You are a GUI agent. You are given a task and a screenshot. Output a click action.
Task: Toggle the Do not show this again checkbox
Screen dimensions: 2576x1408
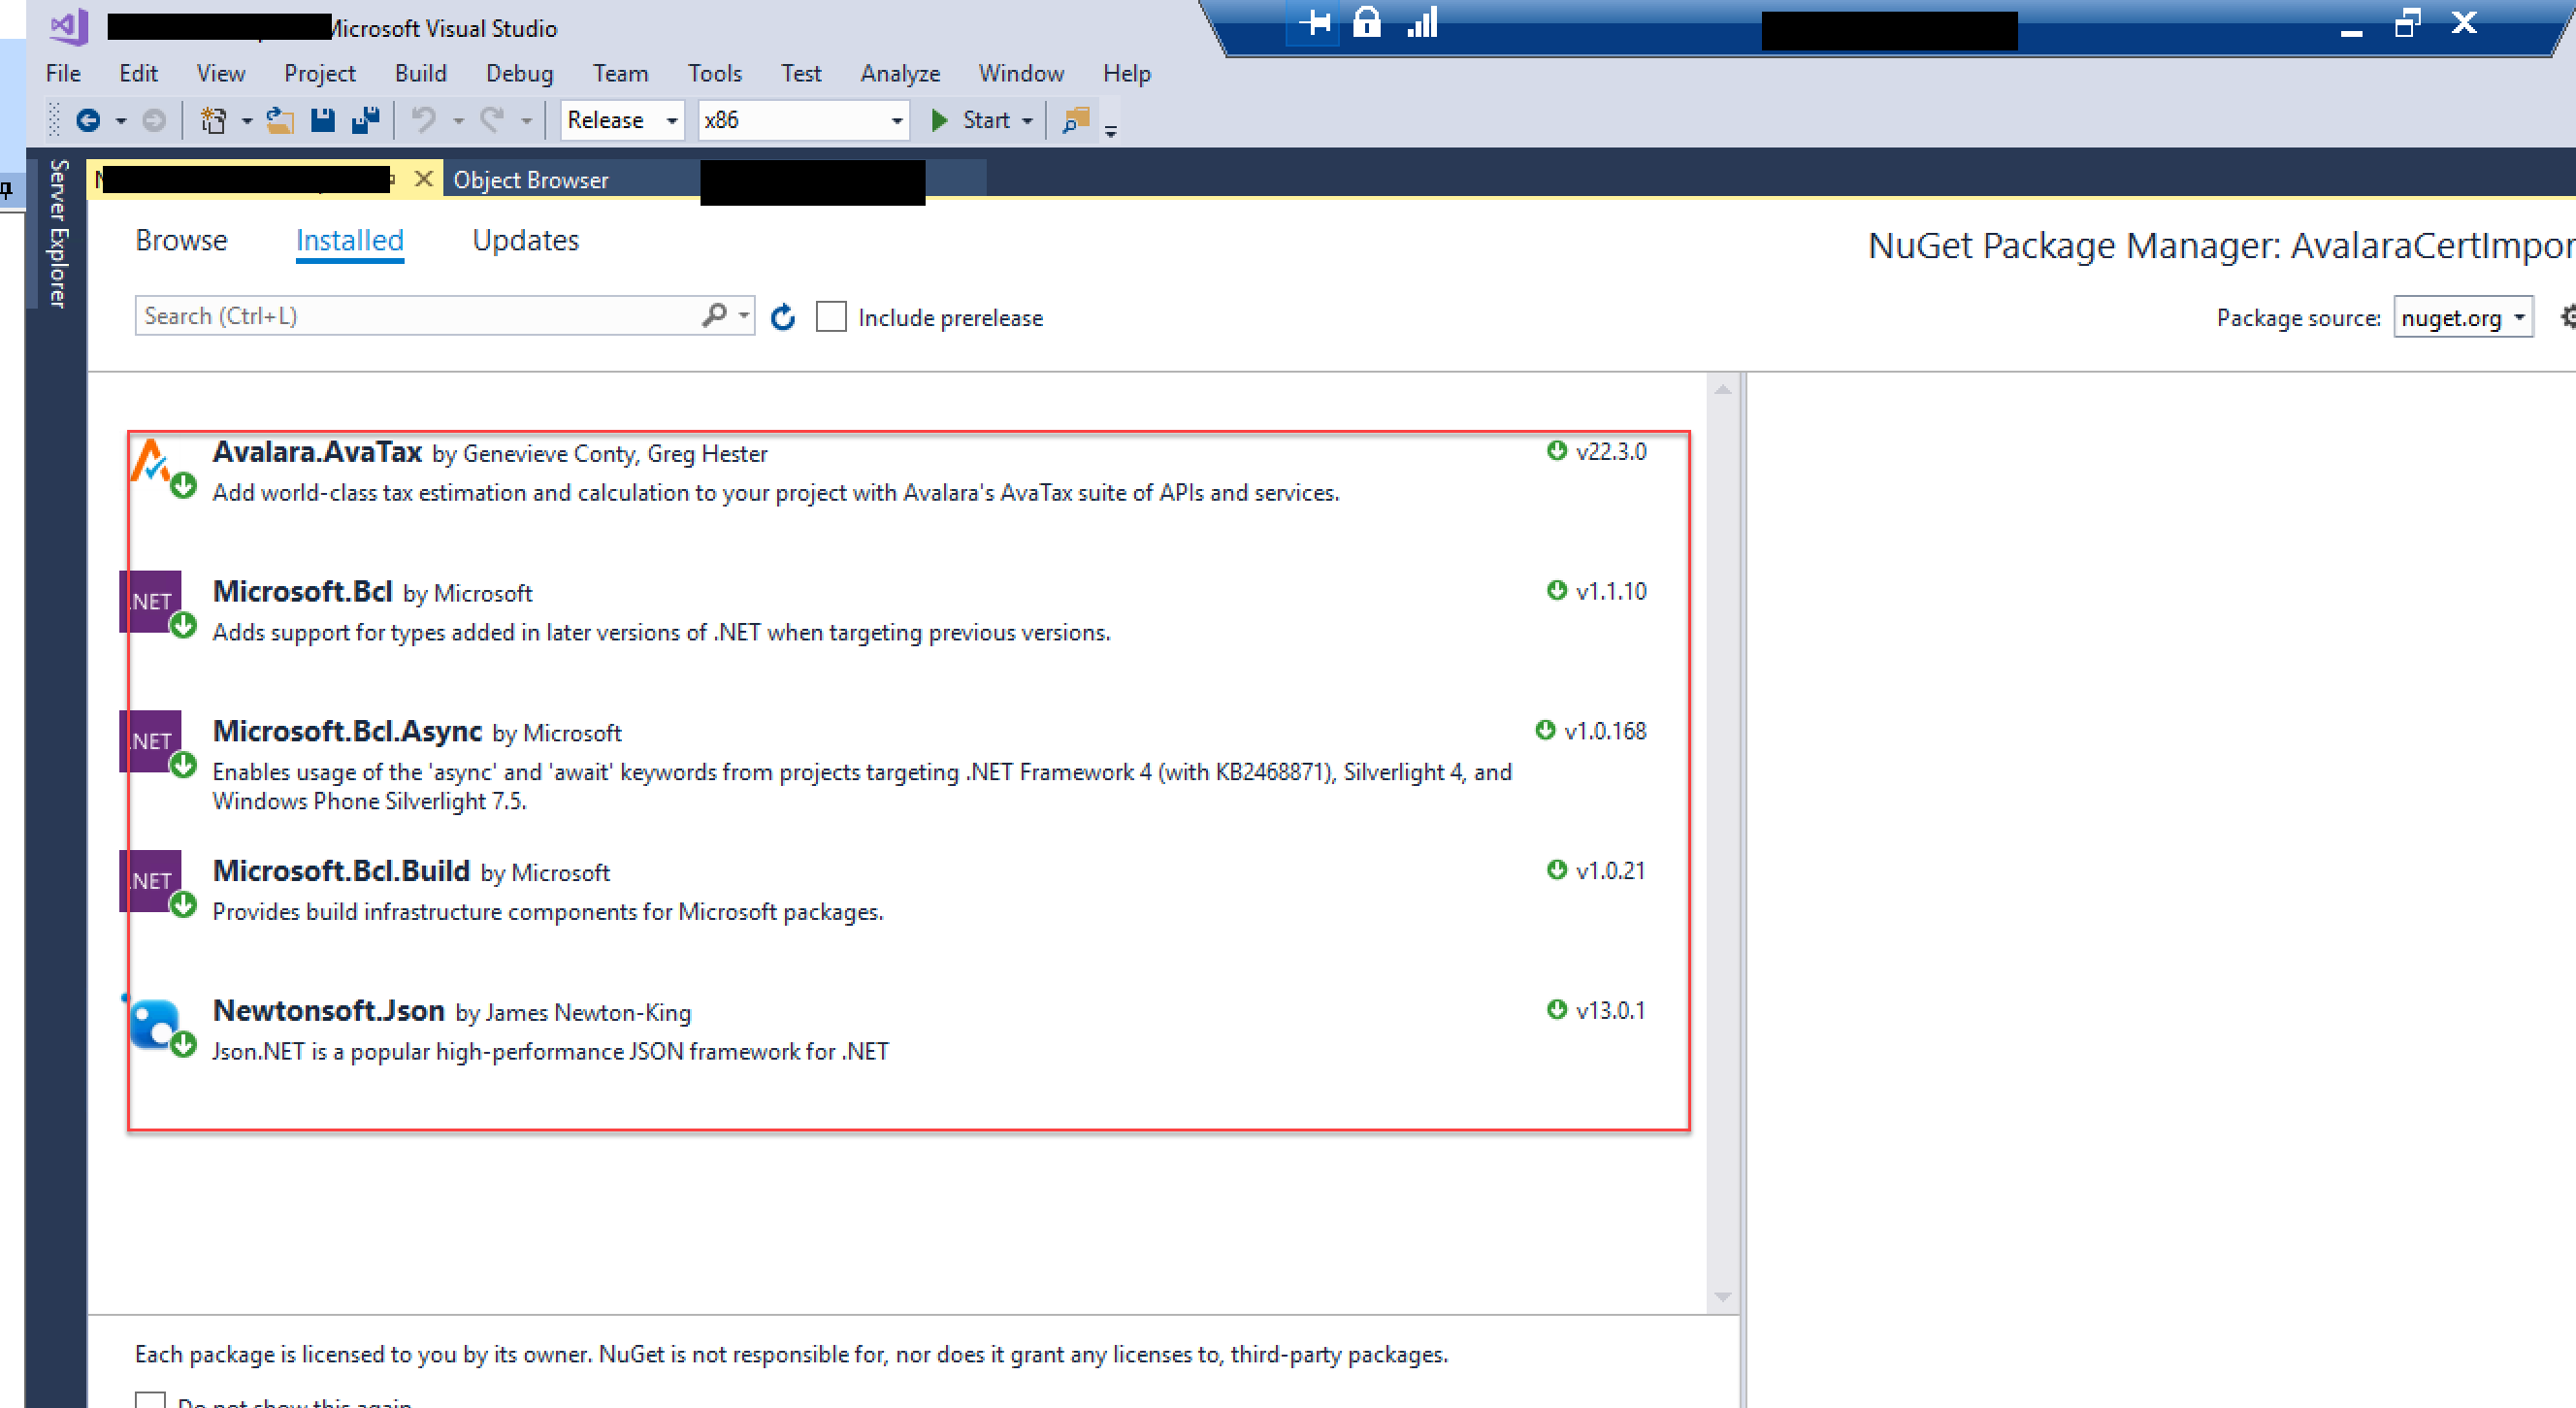click(x=150, y=1400)
